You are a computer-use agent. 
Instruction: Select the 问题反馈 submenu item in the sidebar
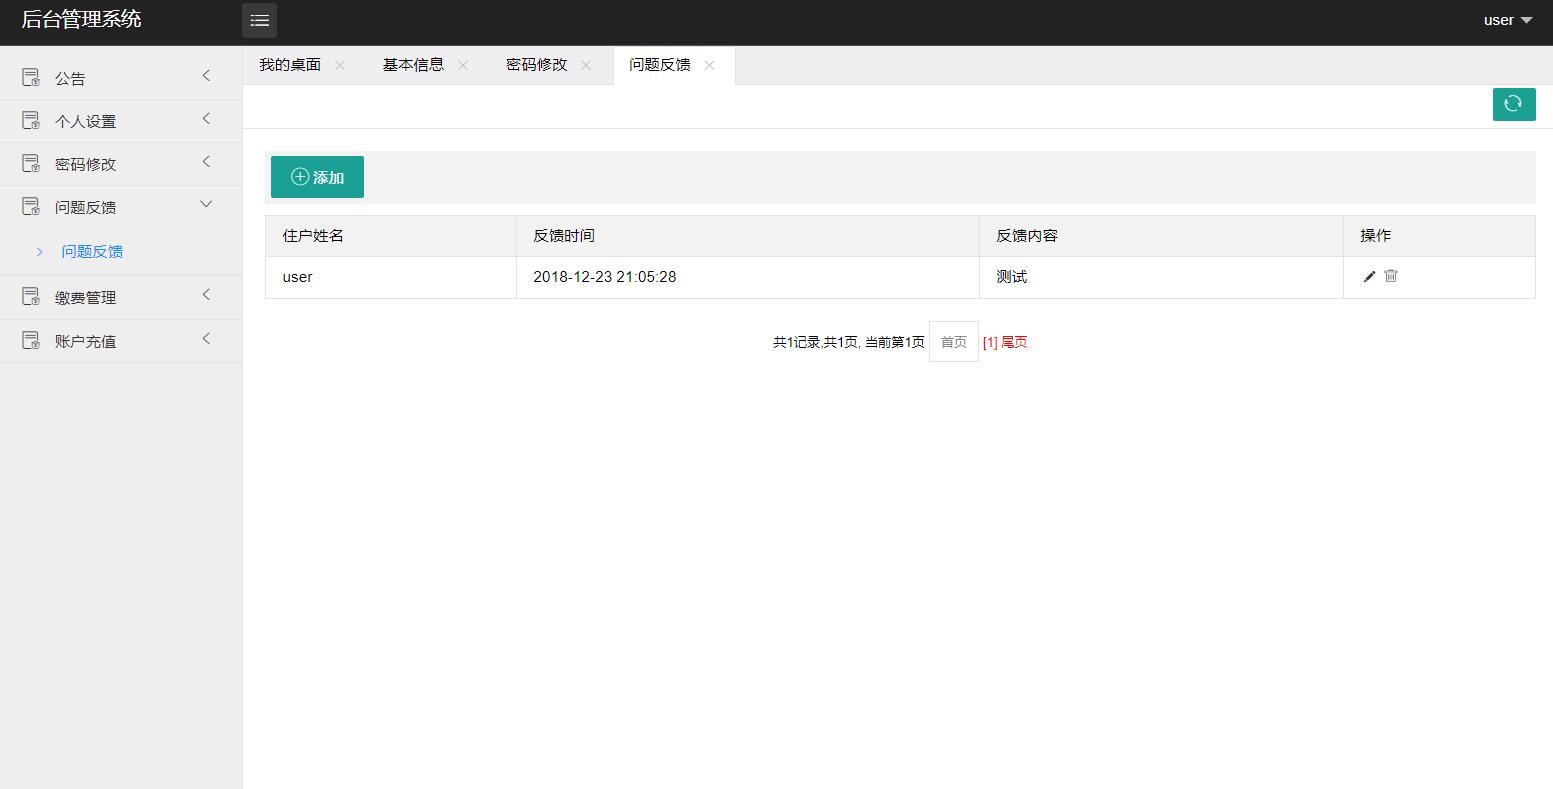[92, 251]
